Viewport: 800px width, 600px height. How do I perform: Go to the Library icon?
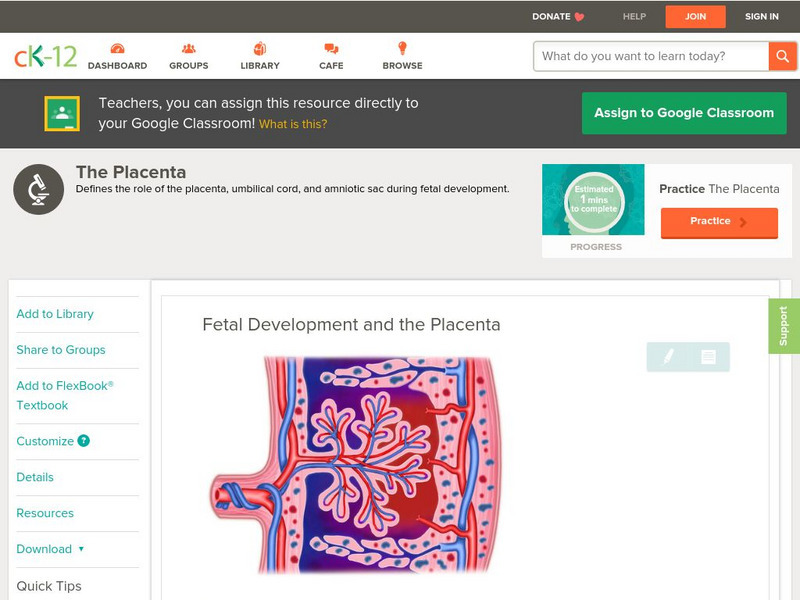260,49
